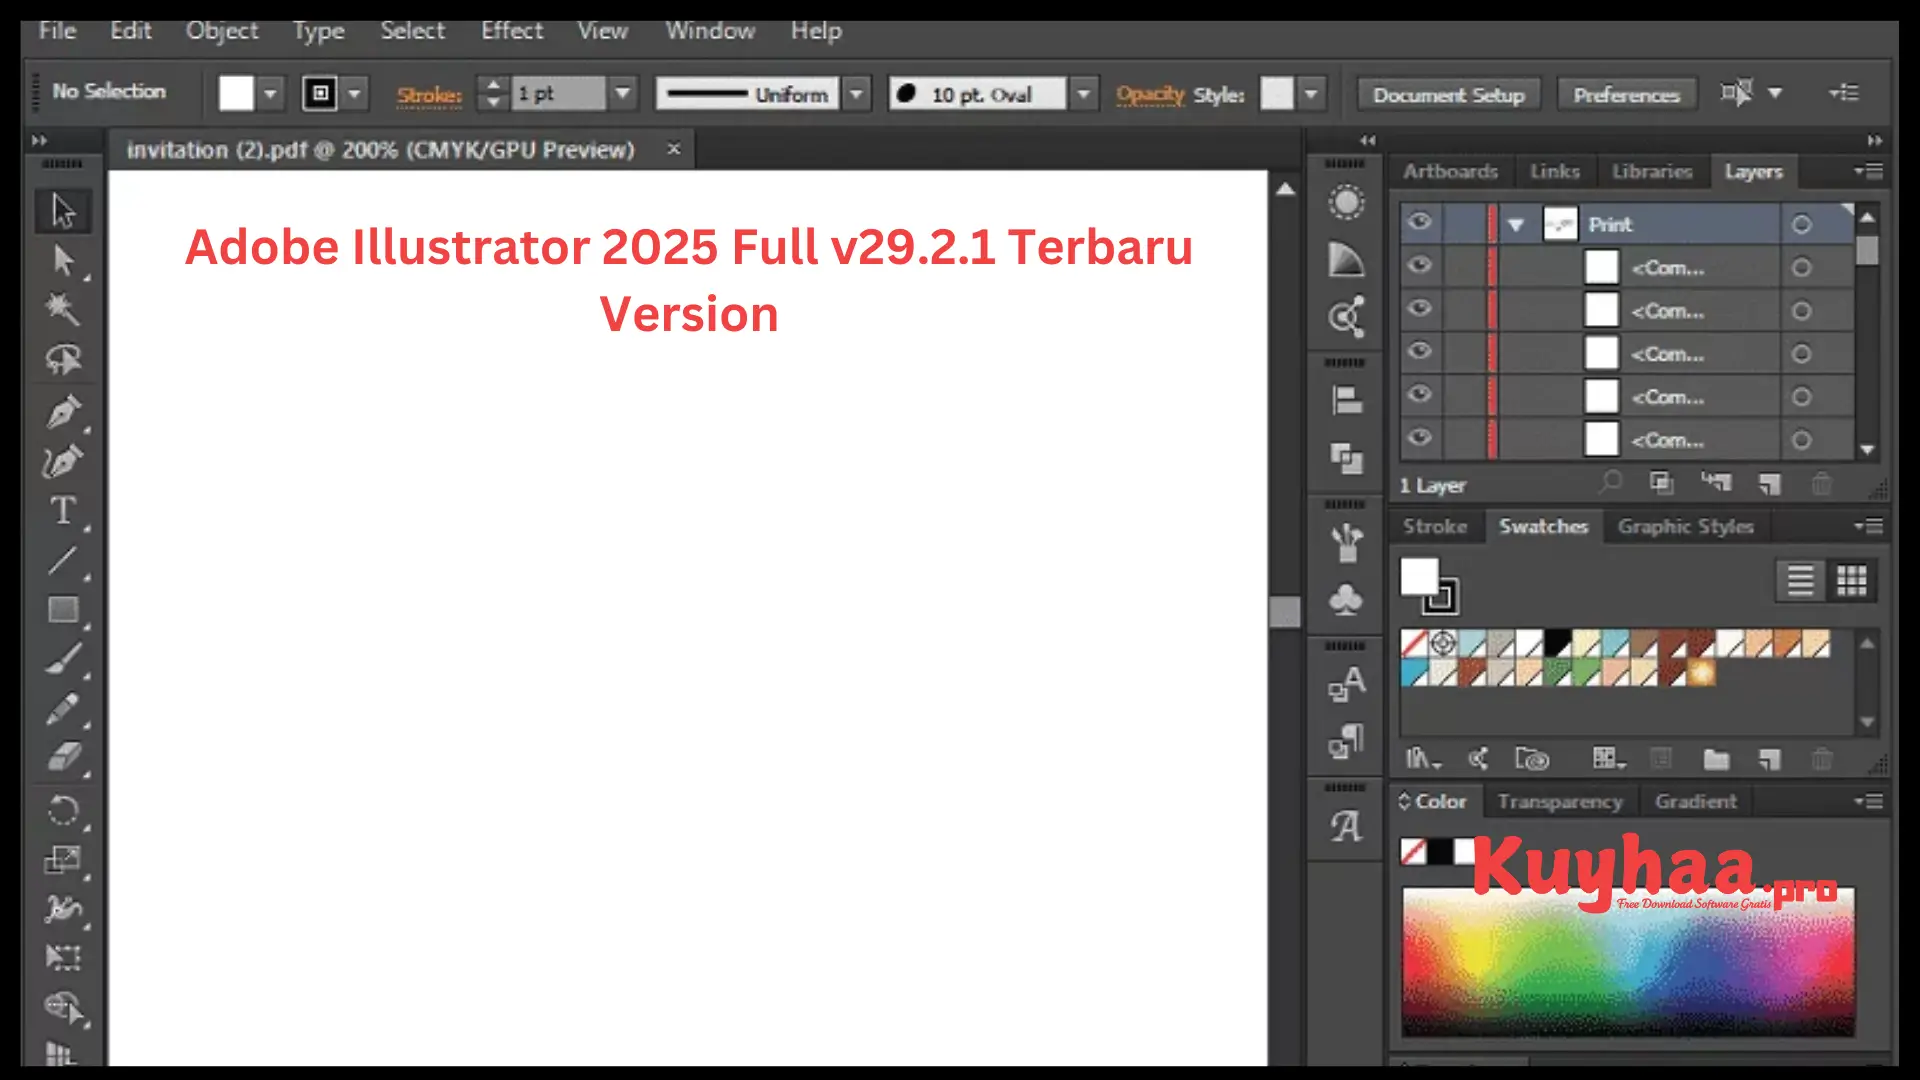Screen dimensions: 1920x1080
Task: Select the Direct Selection tool
Action: coord(63,261)
